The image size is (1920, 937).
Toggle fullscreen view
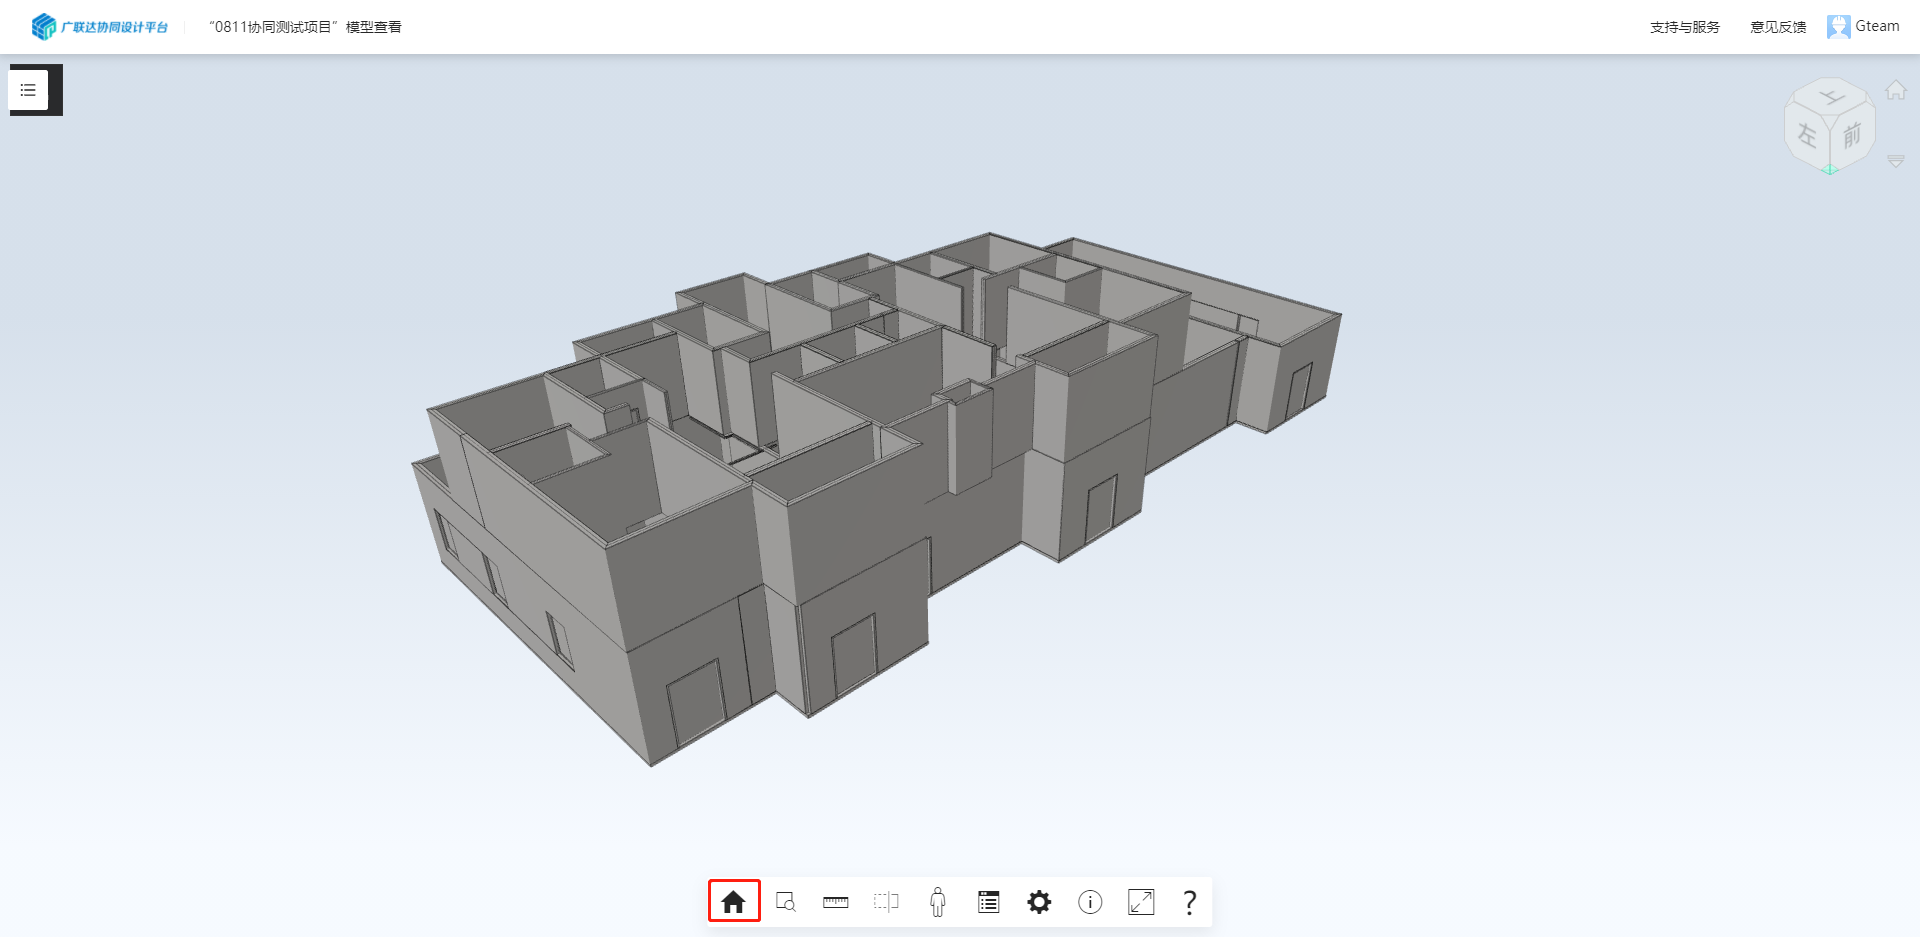point(1141,902)
